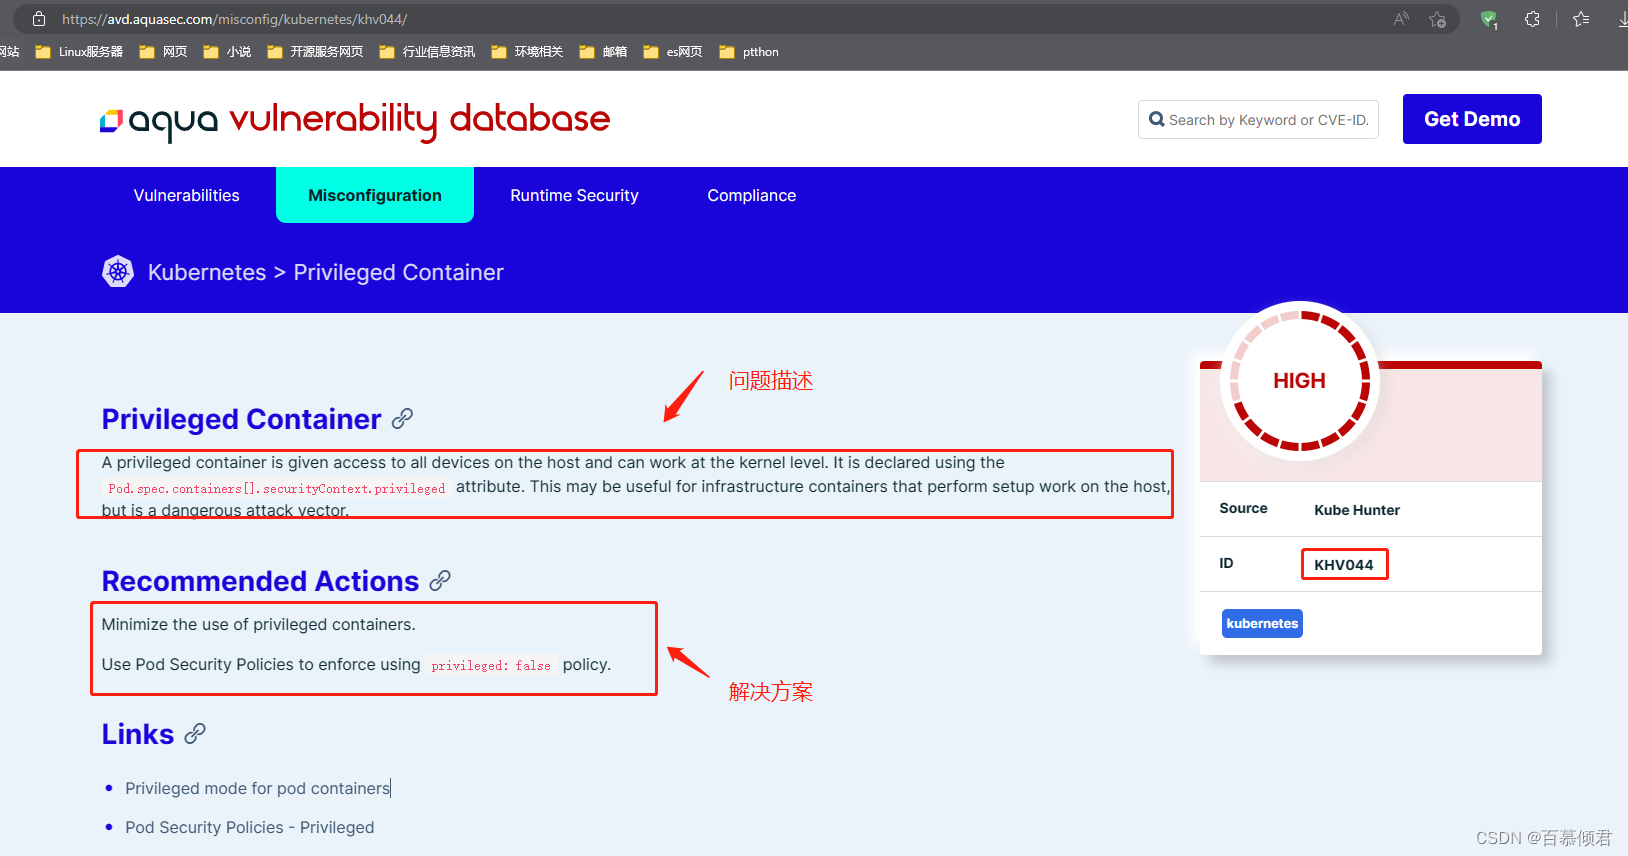The width and height of the screenshot is (1628, 856).
Task: Click the Recommended Actions heading
Action: click(260, 581)
